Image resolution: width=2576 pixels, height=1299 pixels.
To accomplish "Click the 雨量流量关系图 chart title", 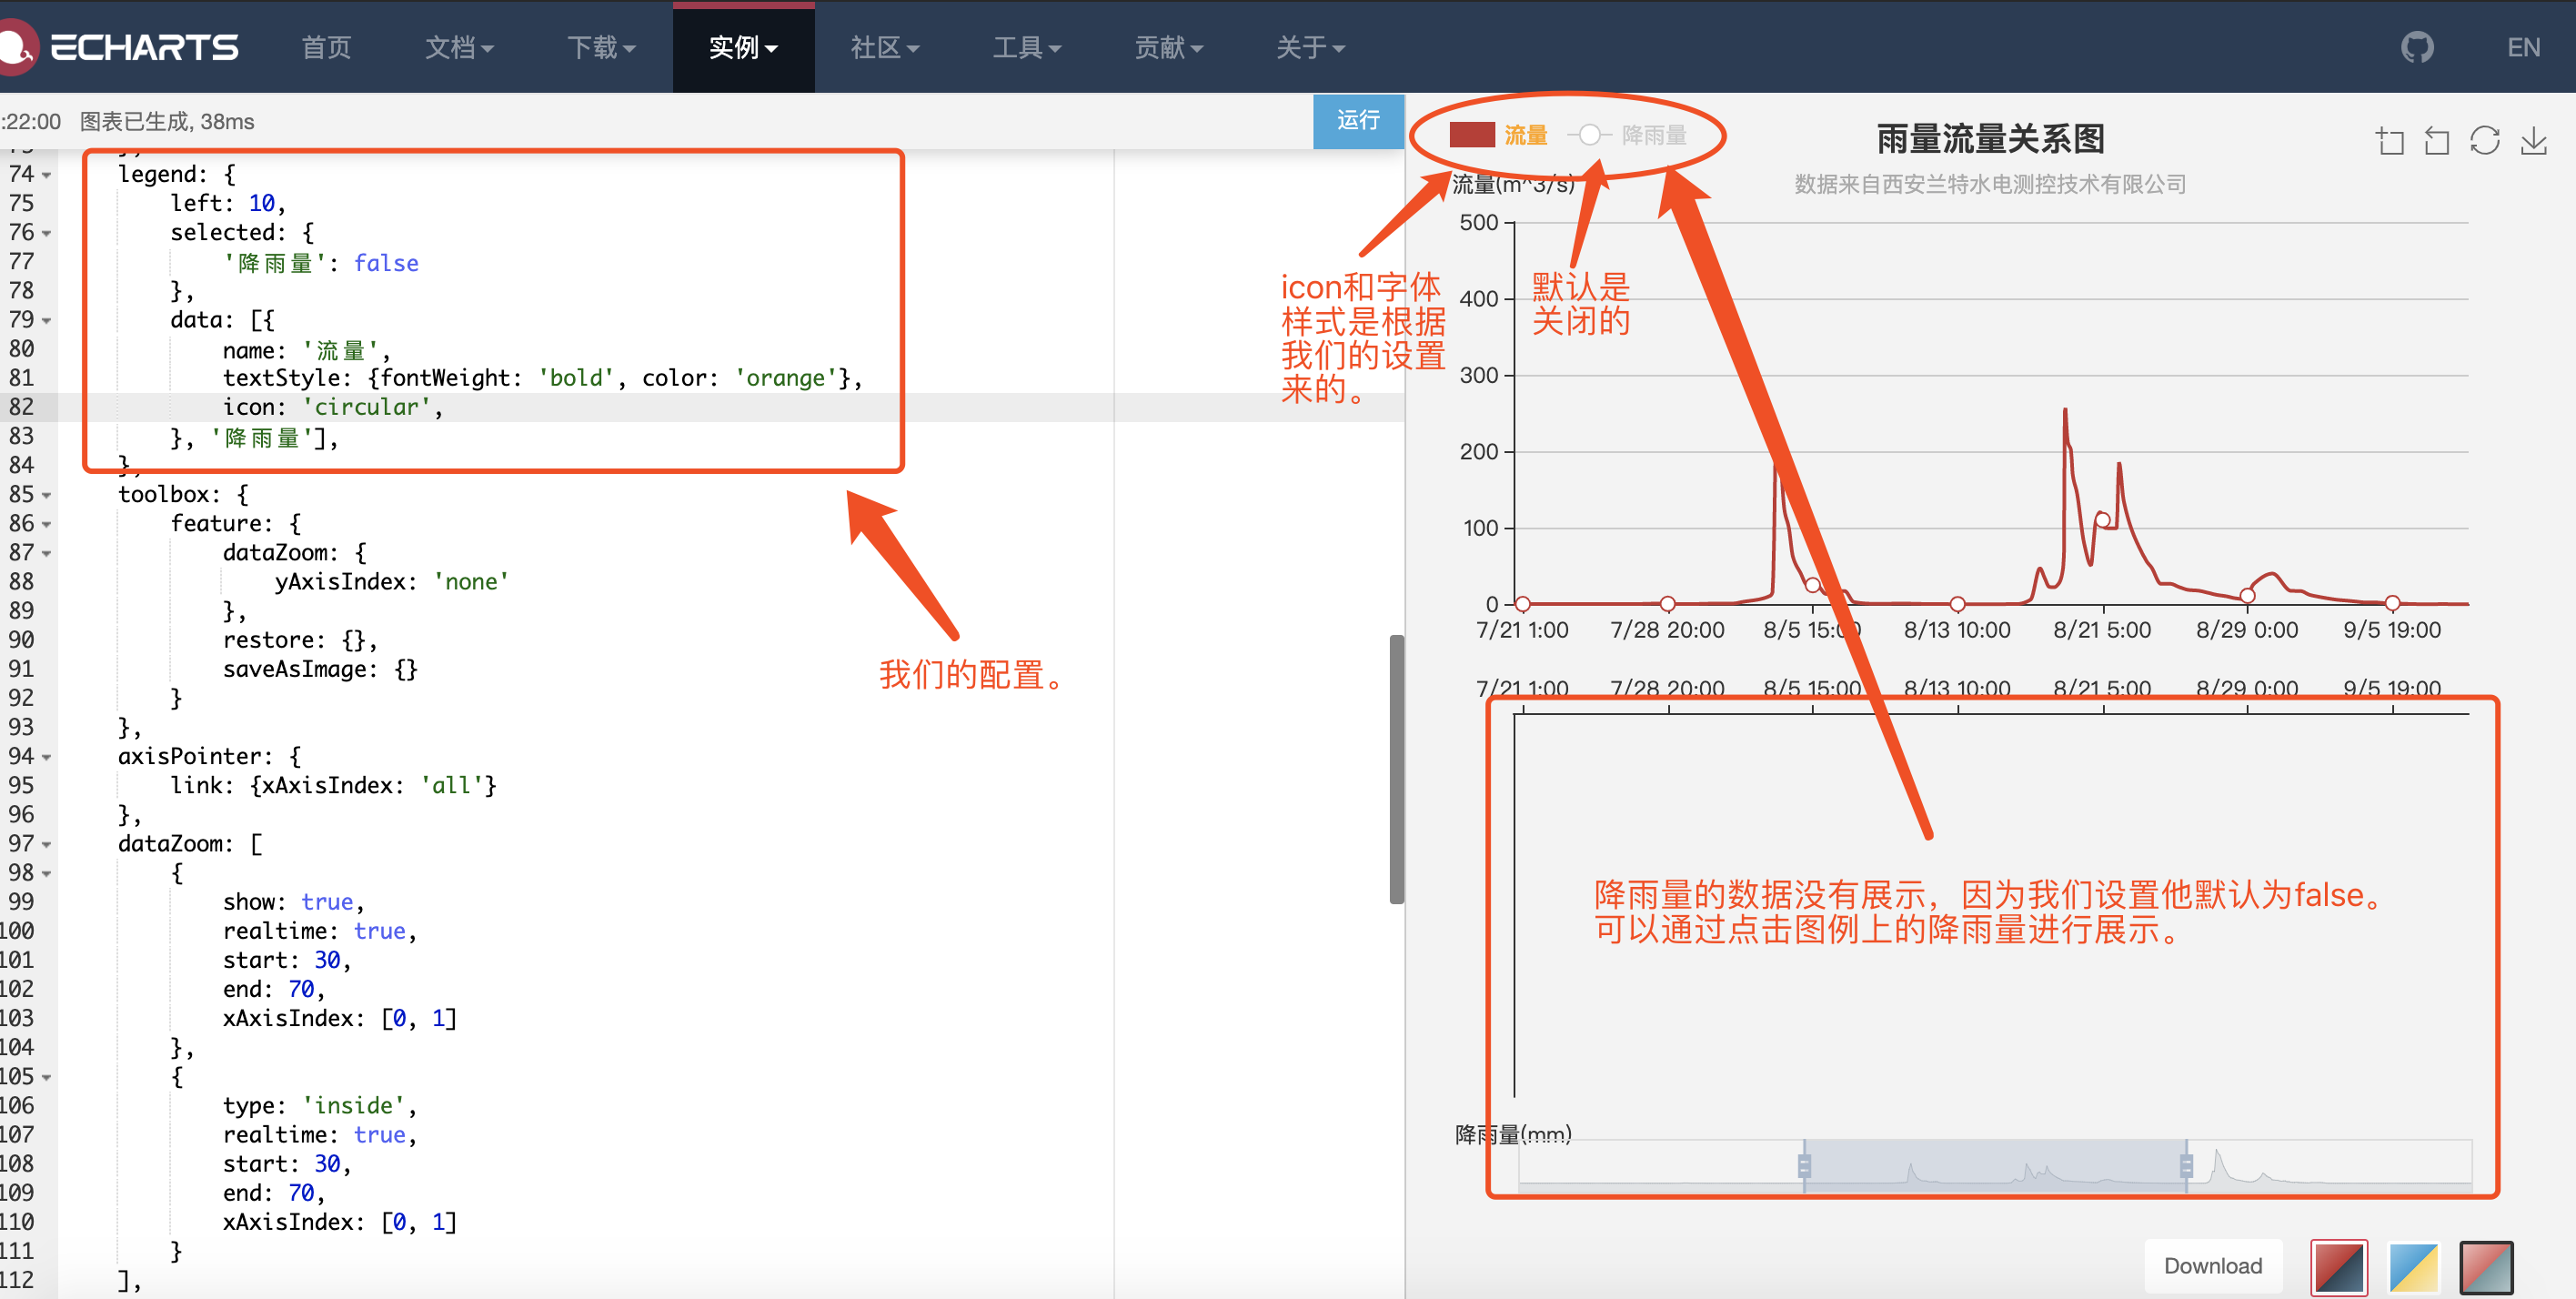I will click(1990, 139).
